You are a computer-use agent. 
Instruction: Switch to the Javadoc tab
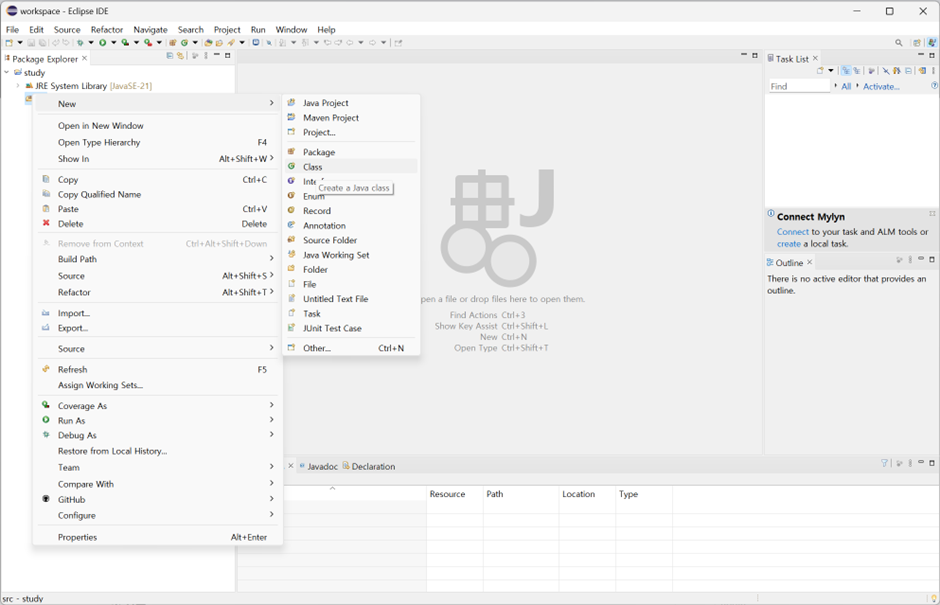(318, 466)
